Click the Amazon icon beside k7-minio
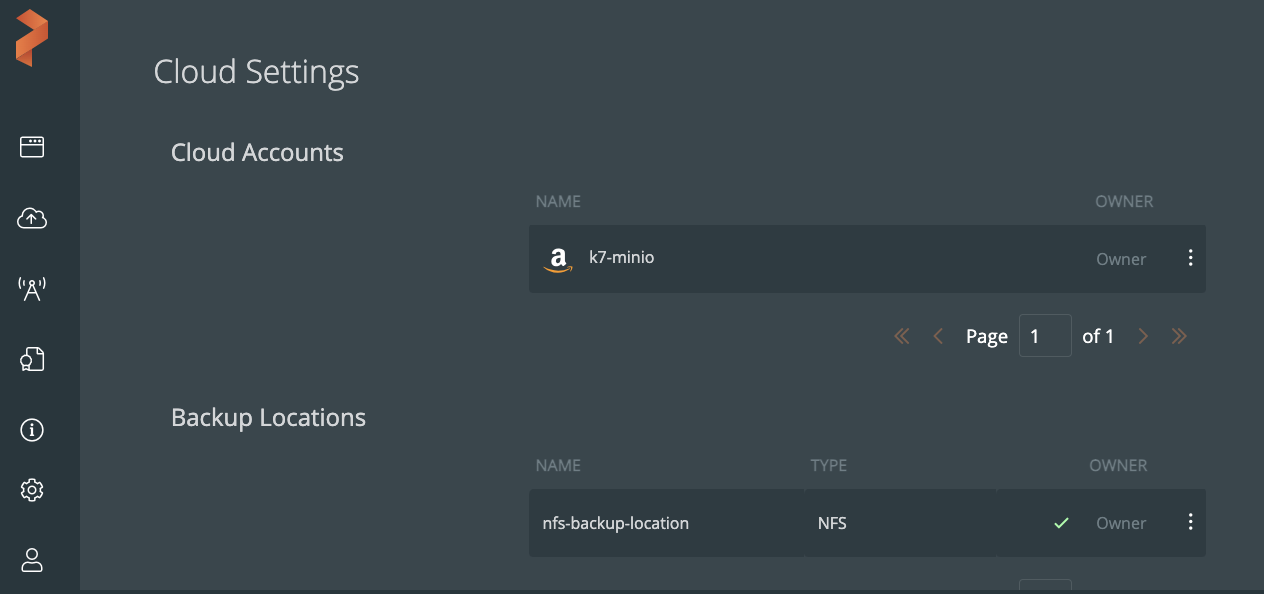The width and height of the screenshot is (1264, 594). 558,259
